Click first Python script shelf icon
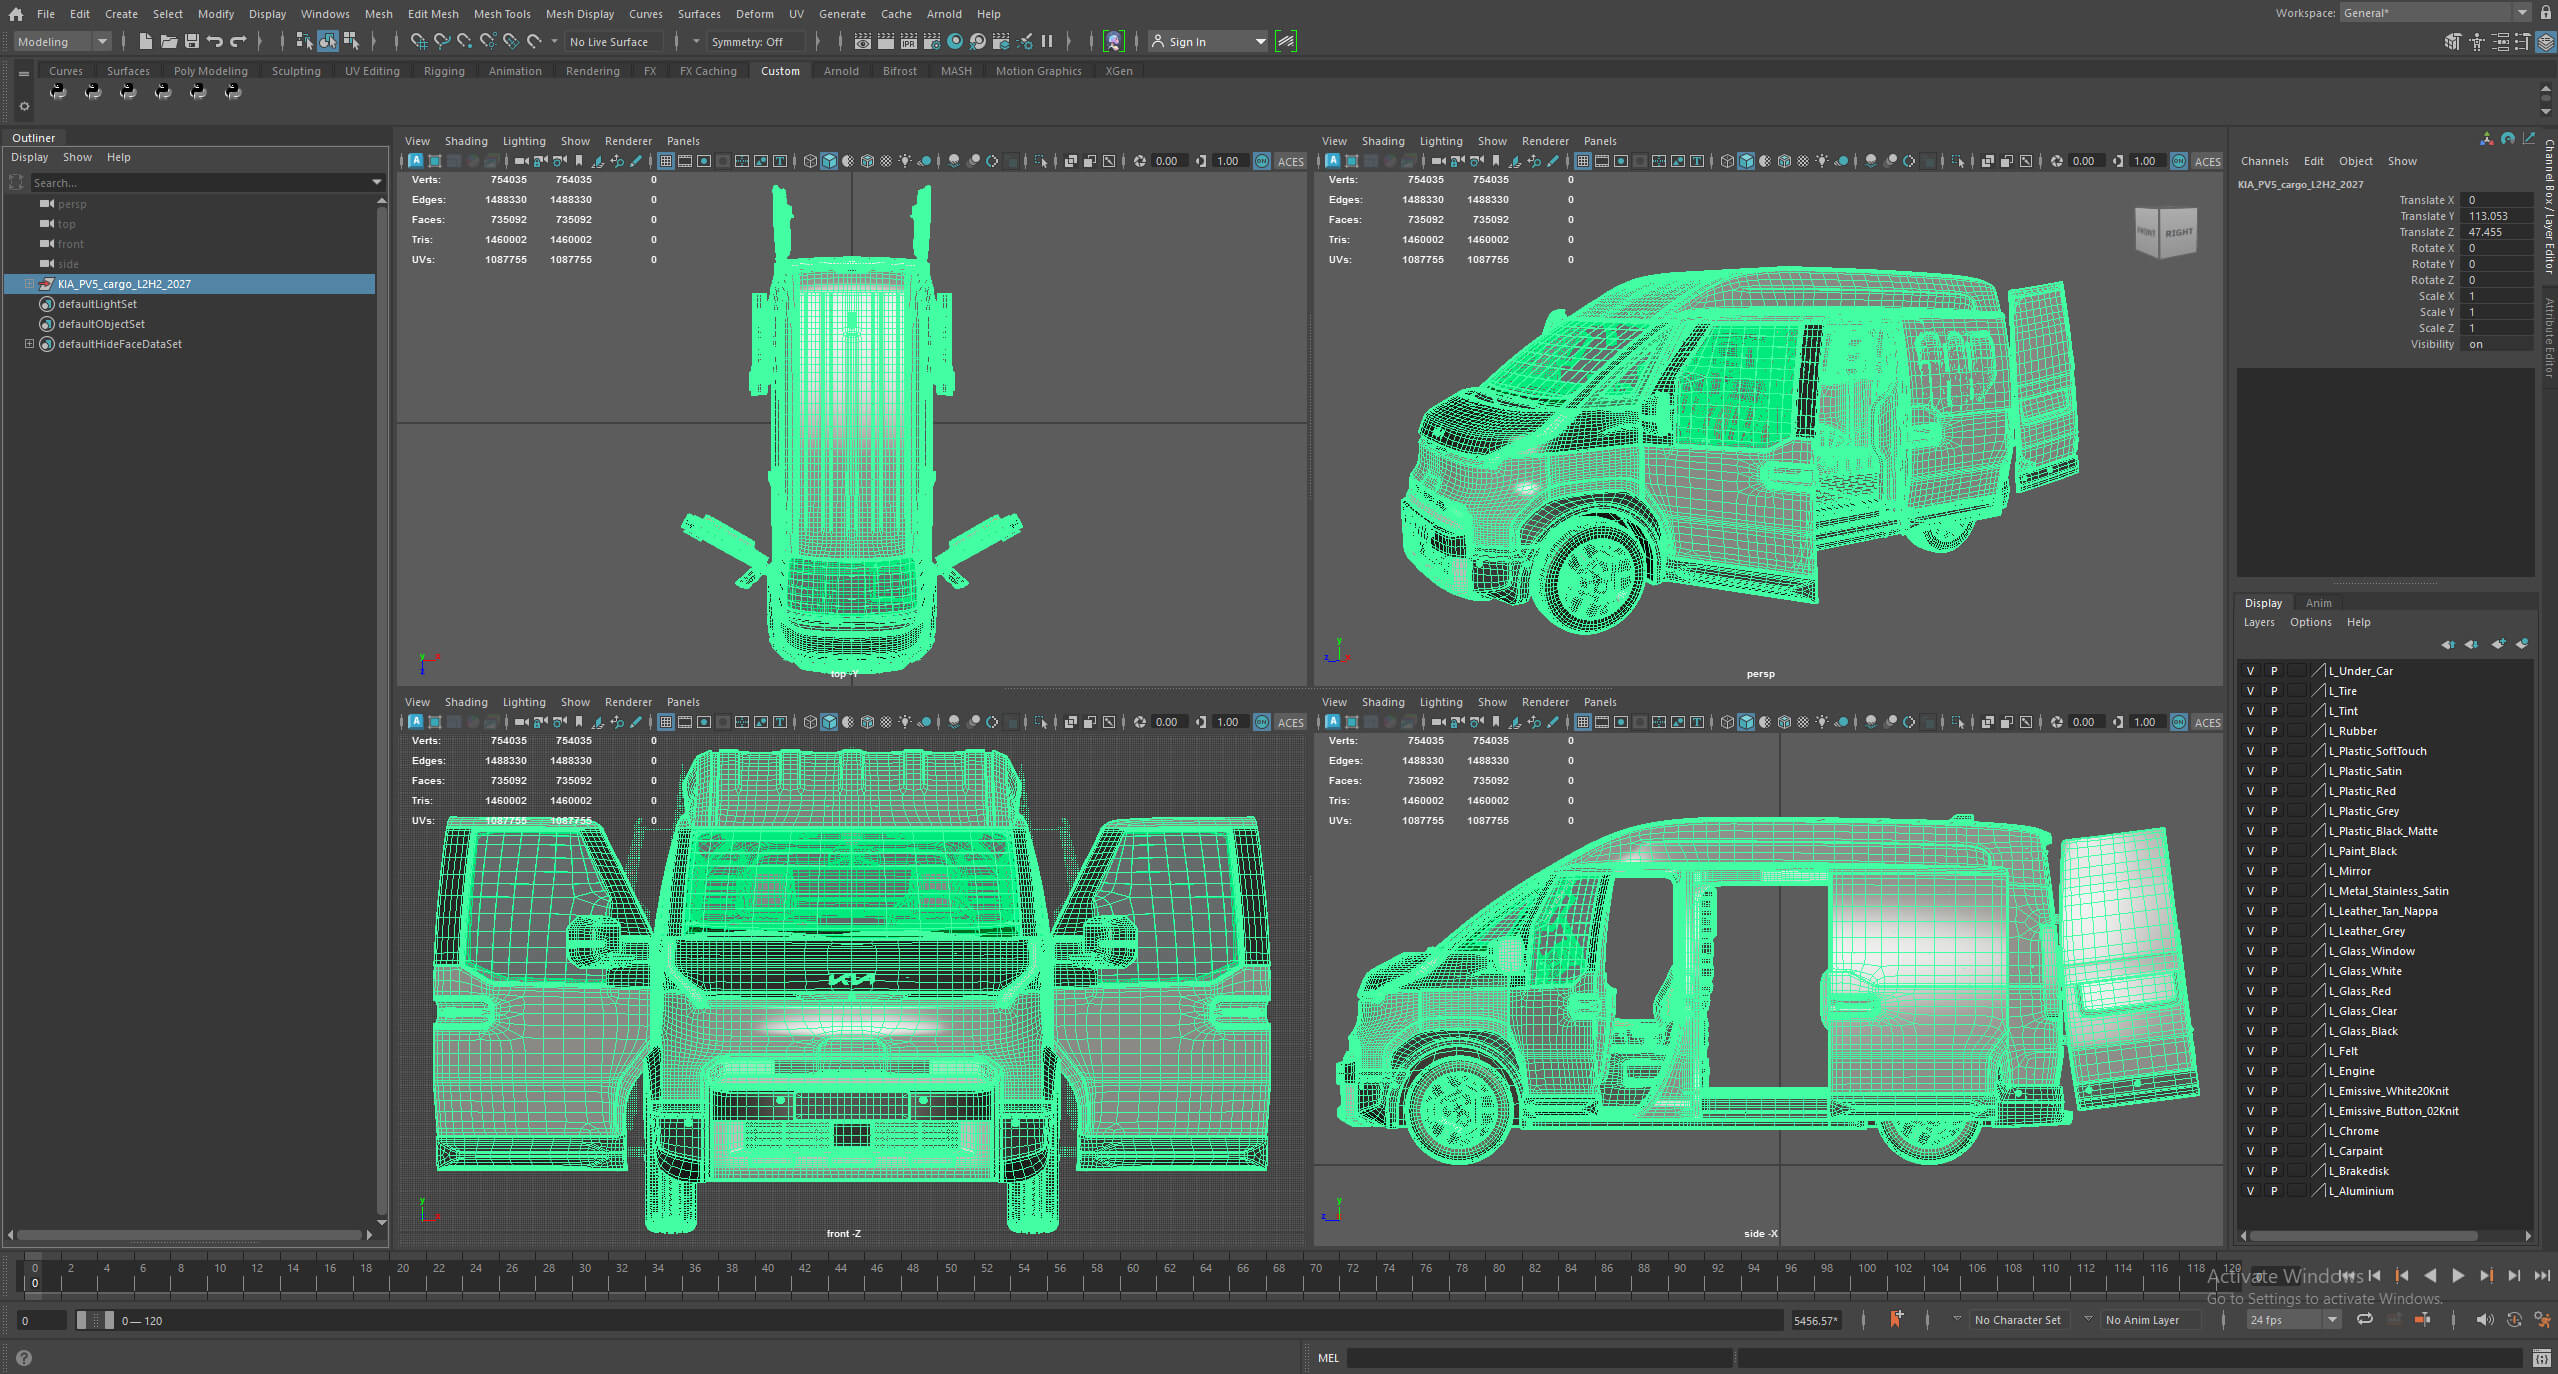Viewport: 2558px width, 1374px height. tap(58, 92)
